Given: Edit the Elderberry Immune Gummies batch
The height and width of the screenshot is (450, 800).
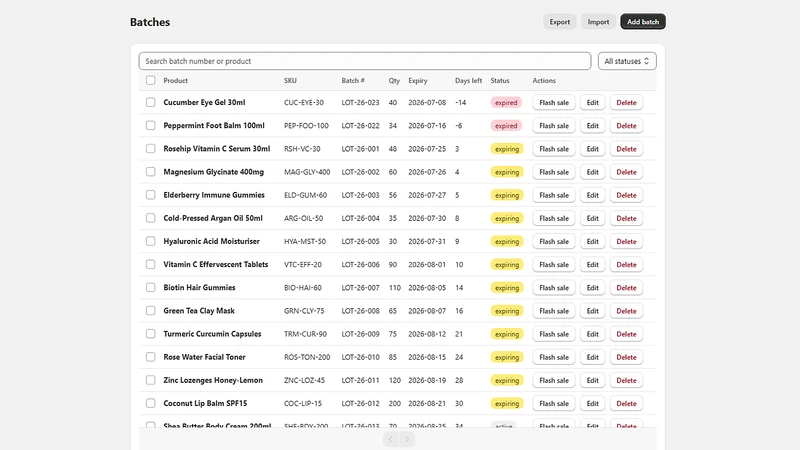Looking at the screenshot, I should 592,195.
